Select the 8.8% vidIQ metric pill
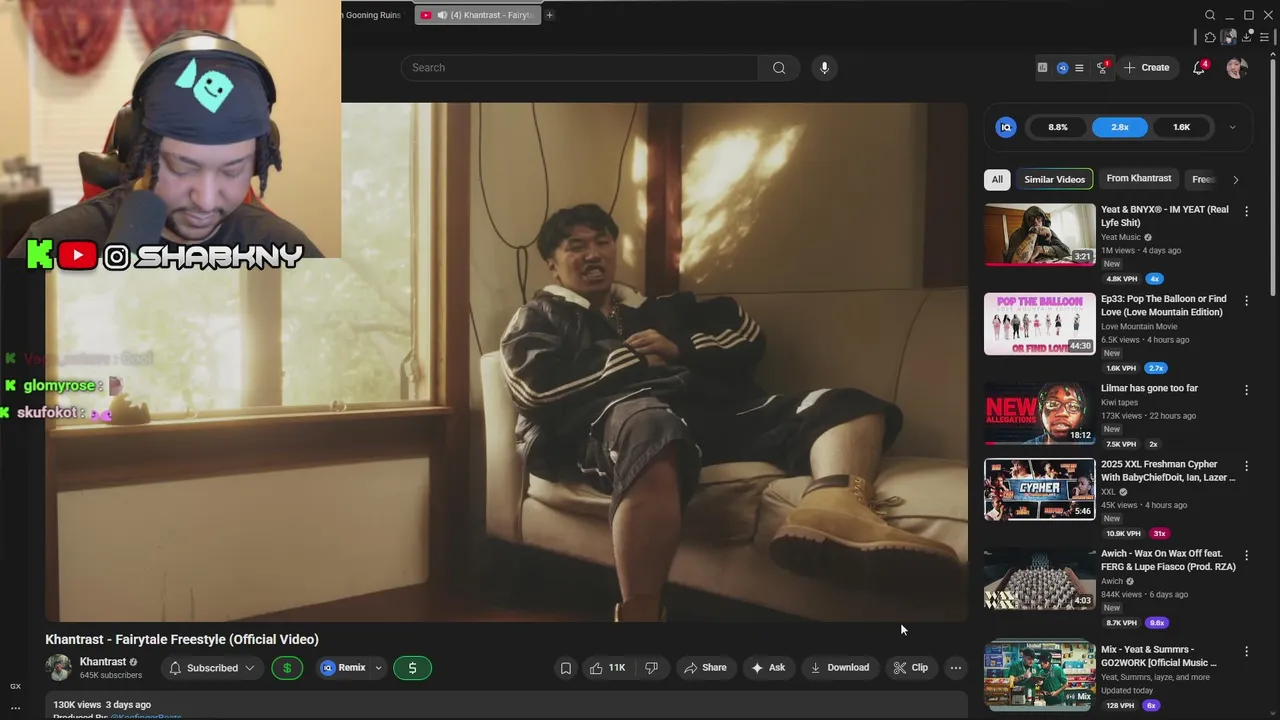Image resolution: width=1280 pixels, height=720 pixels. click(x=1058, y=127)
